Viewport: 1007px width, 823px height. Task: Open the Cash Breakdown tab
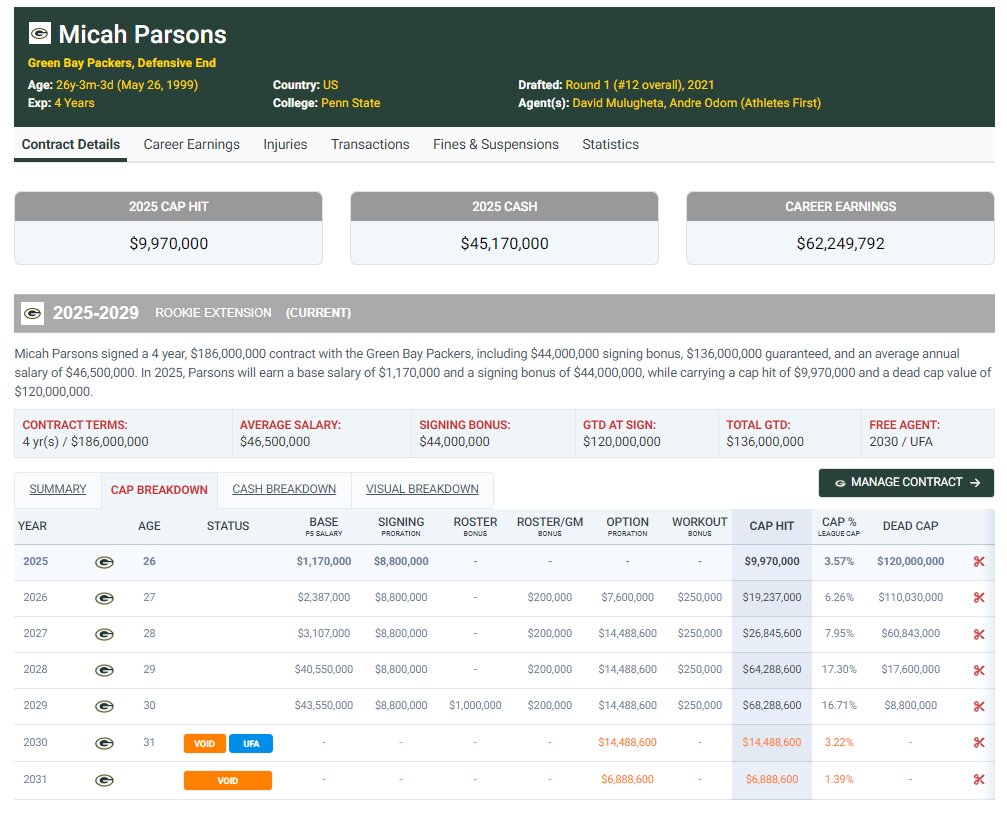[284, 489]
